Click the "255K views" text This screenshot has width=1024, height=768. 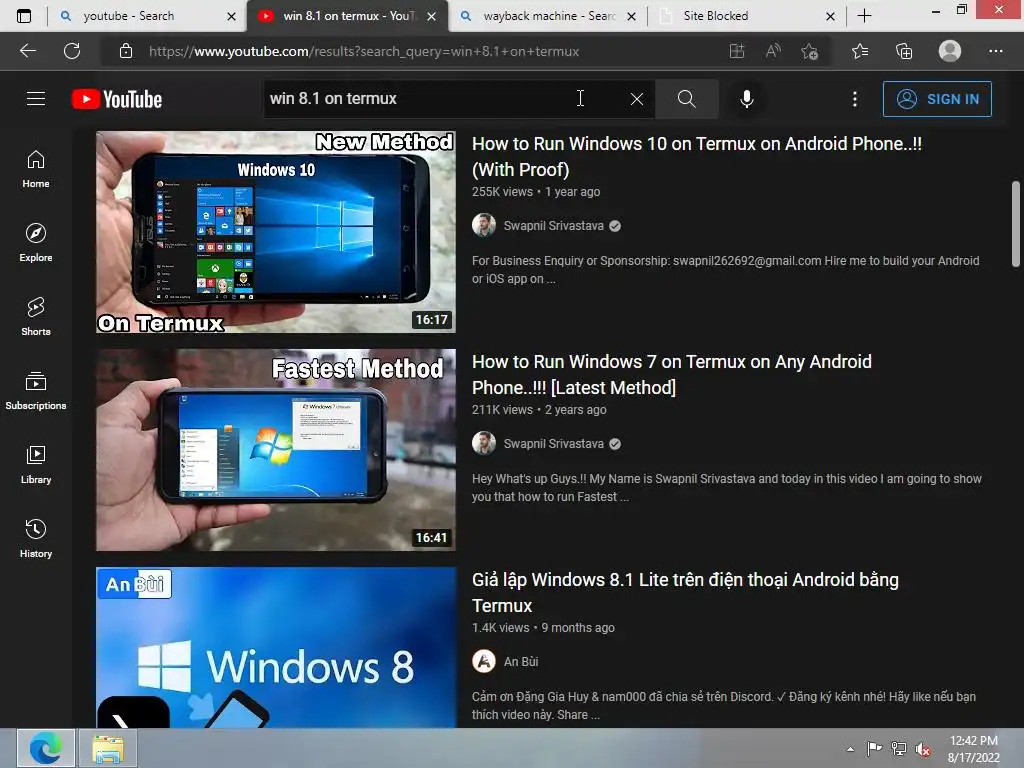502,191
